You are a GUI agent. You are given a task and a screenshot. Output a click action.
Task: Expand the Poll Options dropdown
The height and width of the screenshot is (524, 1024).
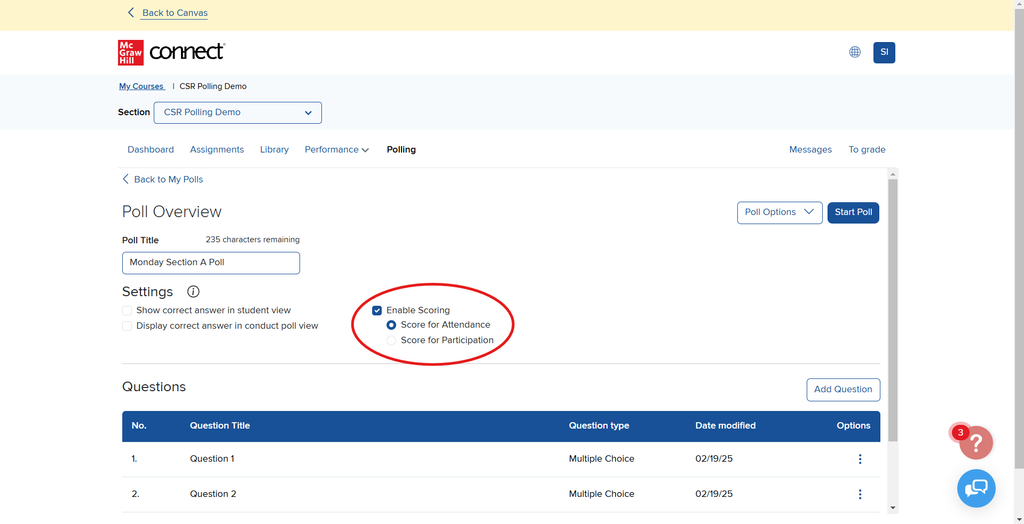coord(779,212)
